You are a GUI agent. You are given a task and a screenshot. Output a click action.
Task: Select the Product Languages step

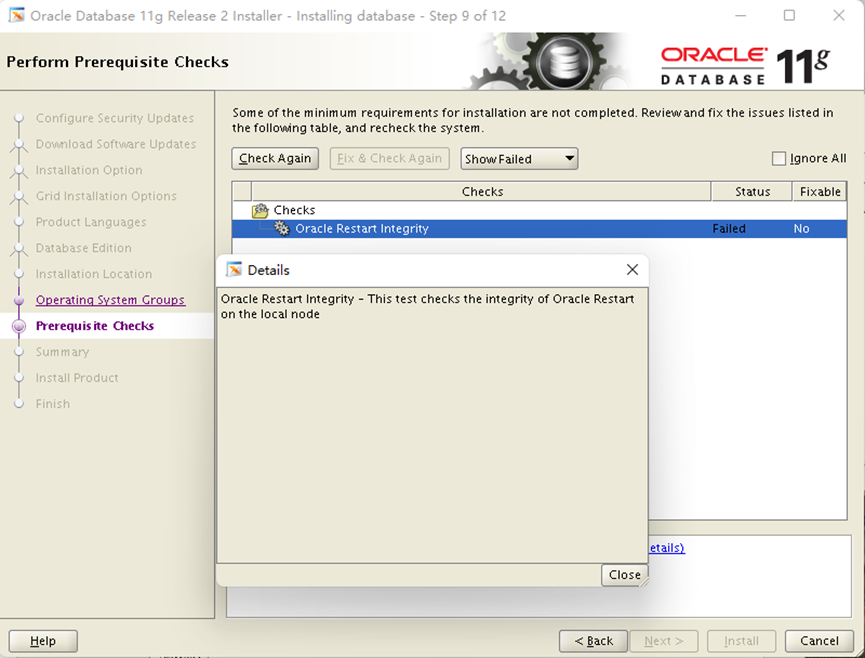pos(91,222)
